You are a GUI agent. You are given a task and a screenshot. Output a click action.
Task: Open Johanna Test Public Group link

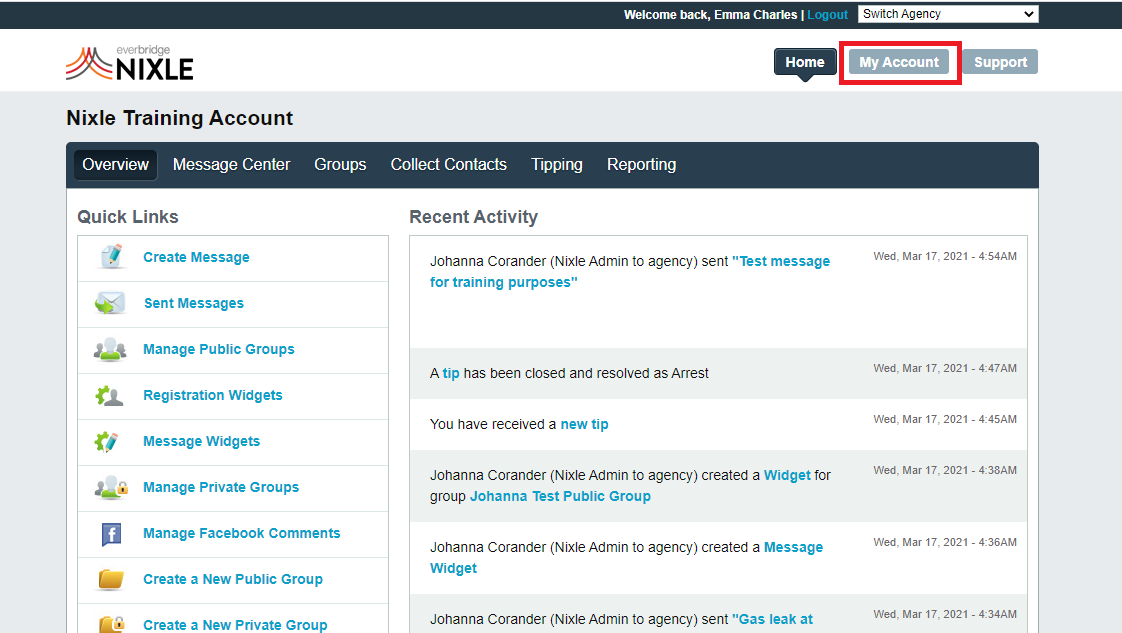(x=560, y=496)
